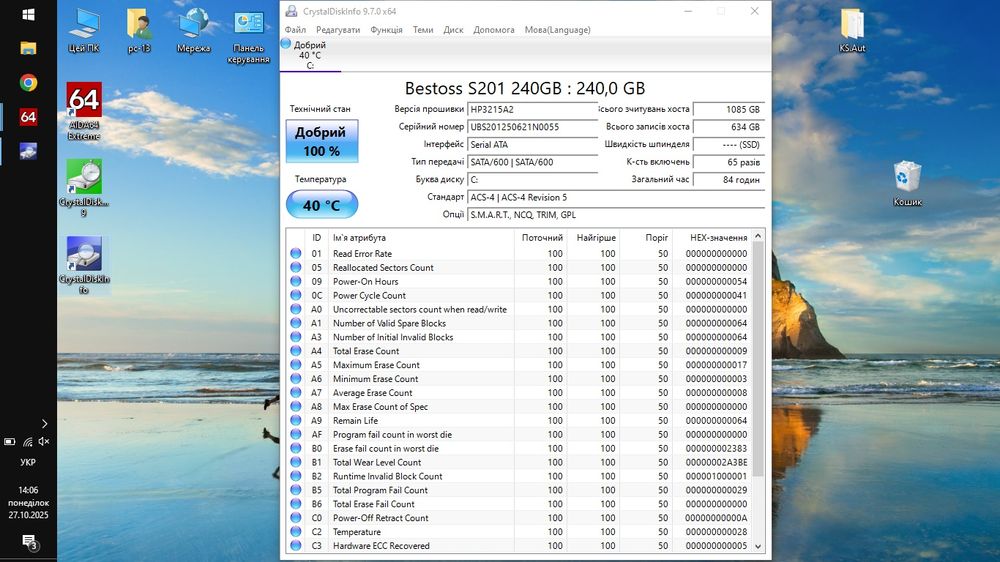The height and width of the screenshot is (562, 1000).
Task: Open the Теми menu
Action: [423, 30]
